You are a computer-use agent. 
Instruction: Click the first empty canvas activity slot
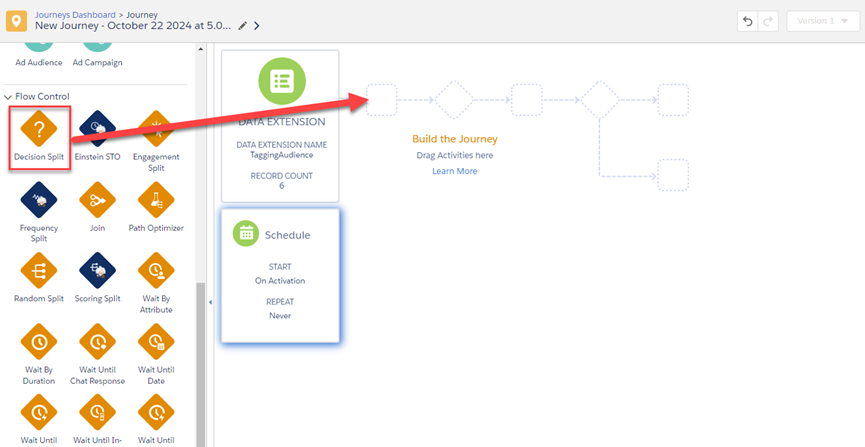coord(381,100)
